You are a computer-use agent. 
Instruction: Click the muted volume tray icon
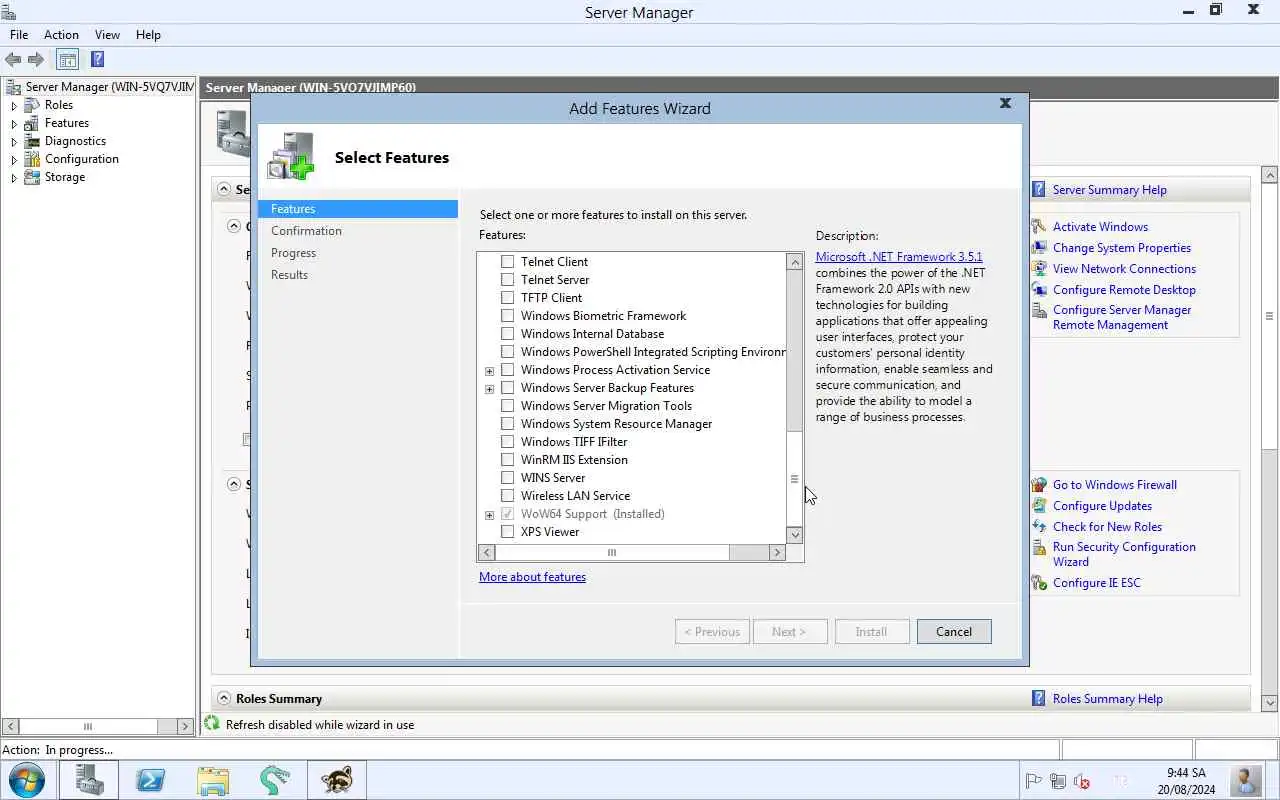(1081, 781)
